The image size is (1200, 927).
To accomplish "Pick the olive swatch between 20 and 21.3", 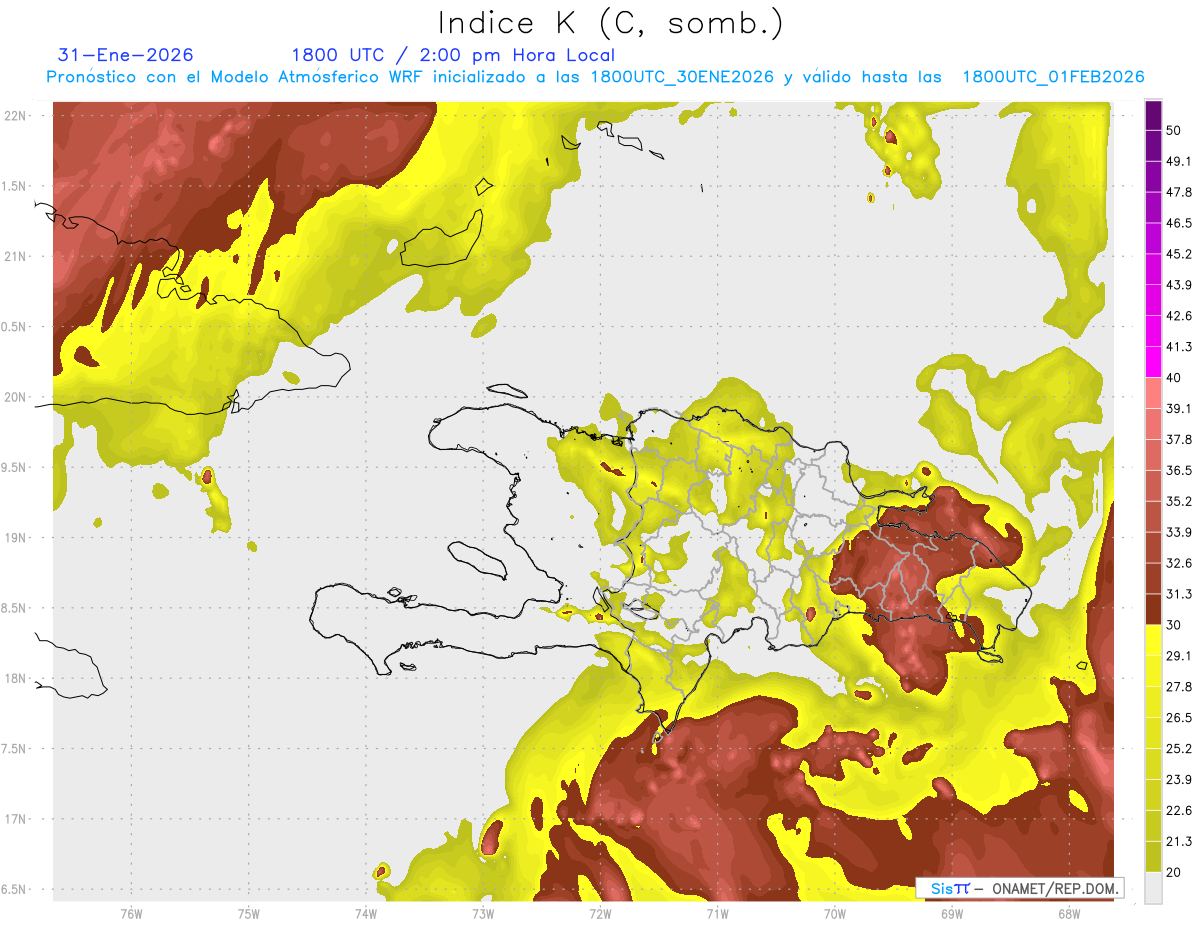I will click(x=1153, y=857).
